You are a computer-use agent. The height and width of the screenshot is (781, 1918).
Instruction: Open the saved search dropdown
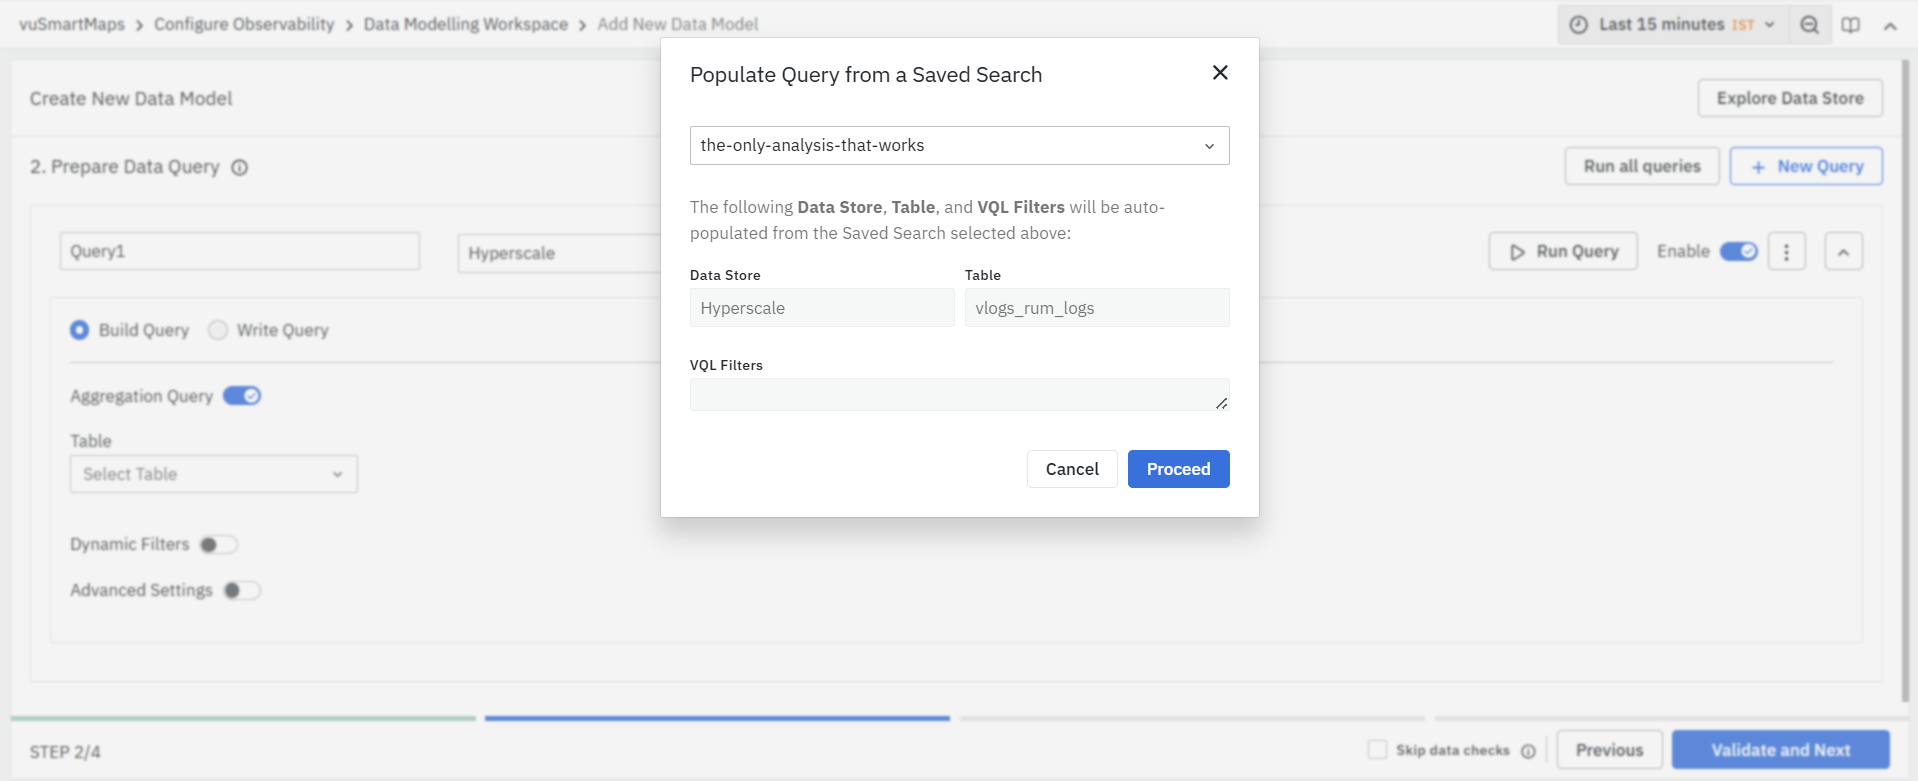959,146
